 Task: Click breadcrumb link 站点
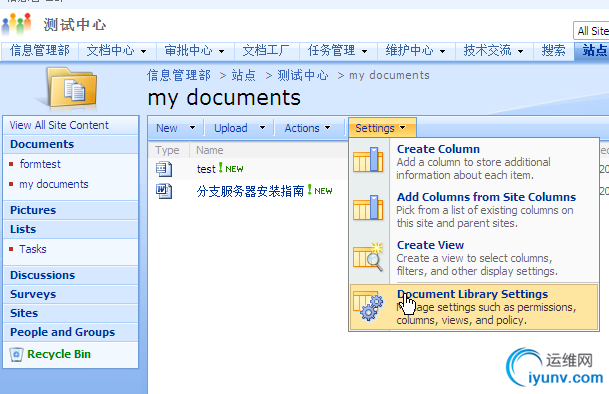click(244, 75)
